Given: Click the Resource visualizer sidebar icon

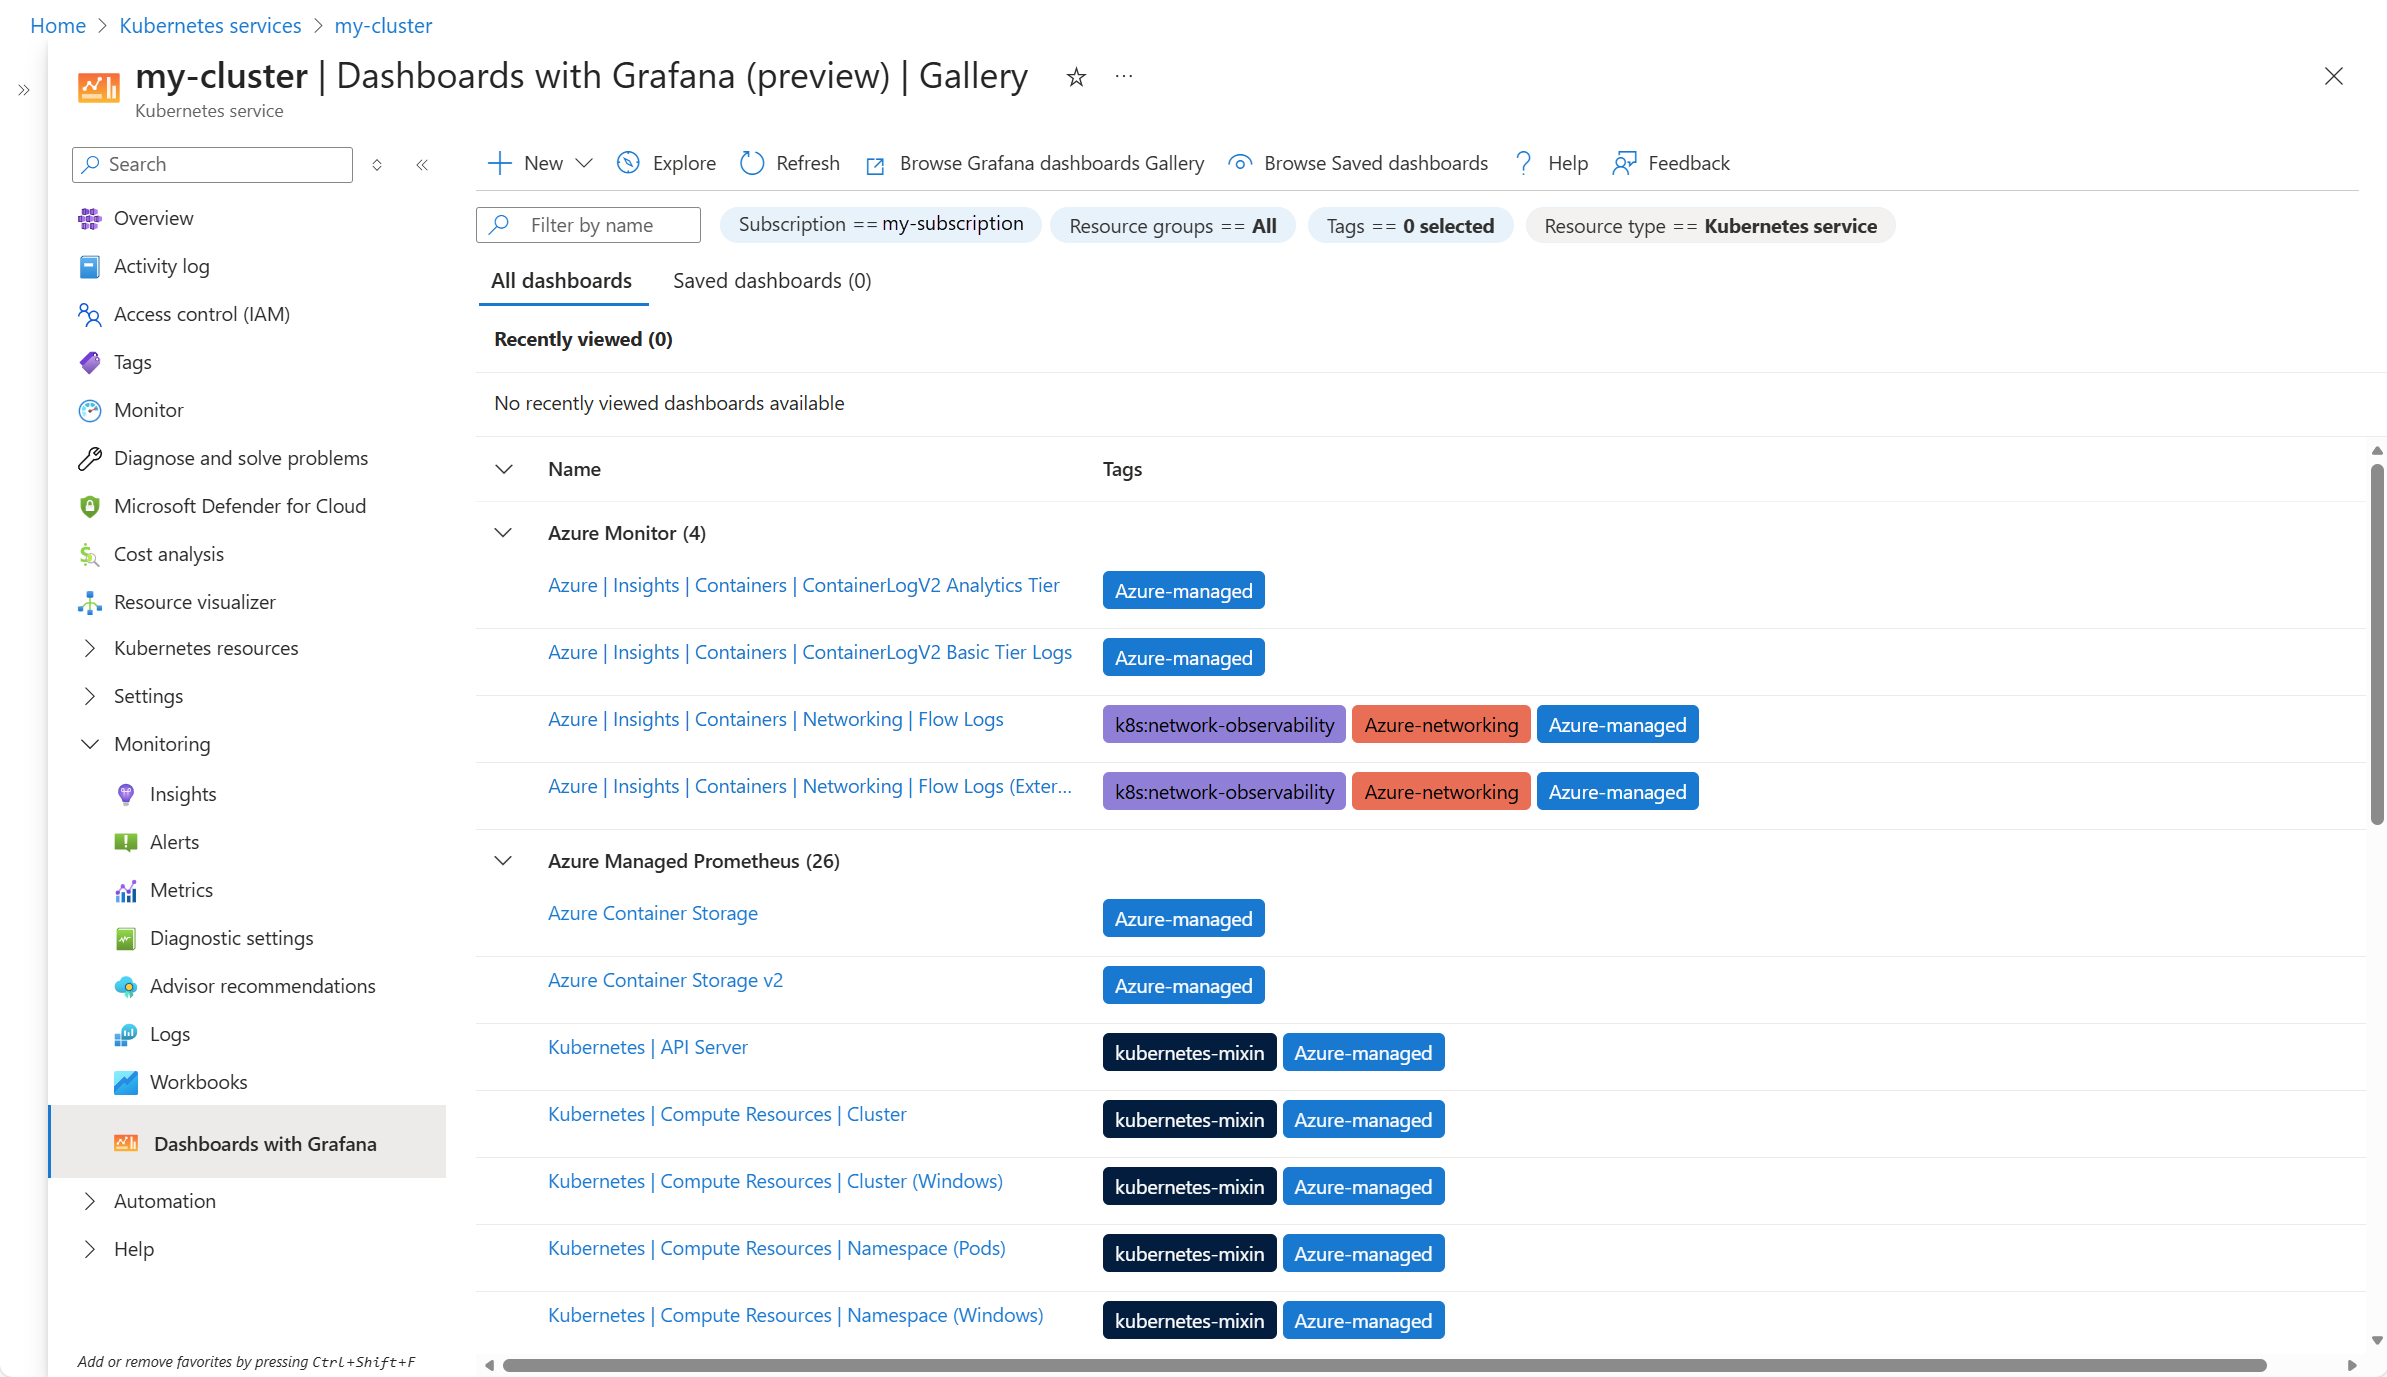Looking at the screenshot, I should (x=90, y=602).
